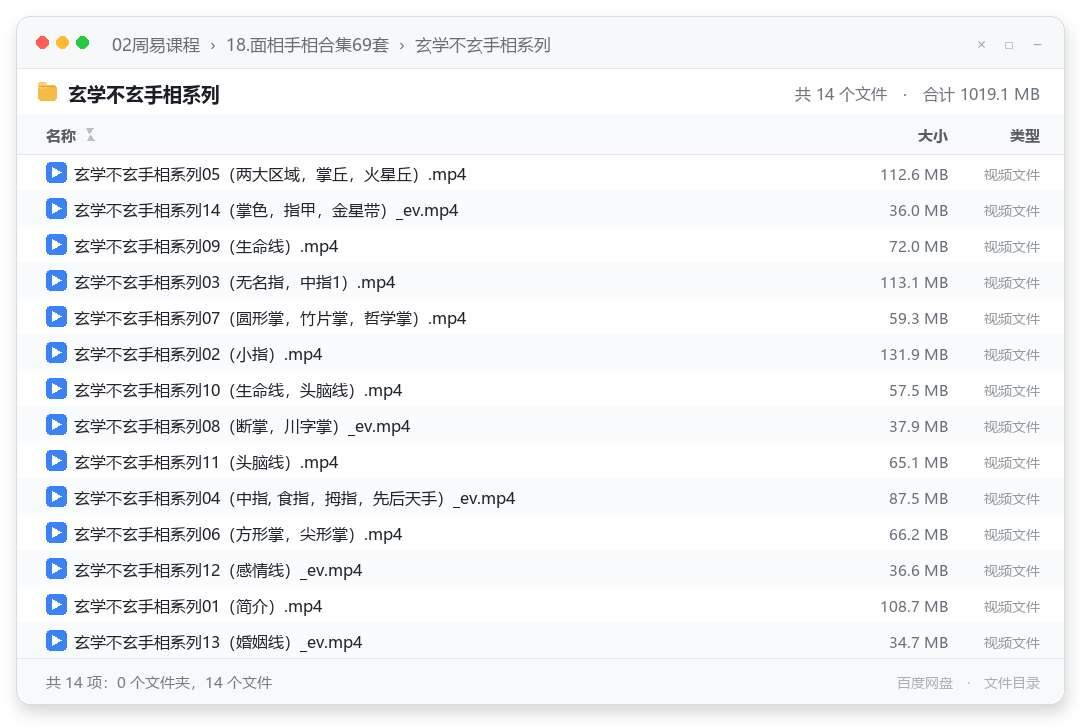Go to 02周易课程 breadcrumb
The image size is (1080, 728).
156,45
